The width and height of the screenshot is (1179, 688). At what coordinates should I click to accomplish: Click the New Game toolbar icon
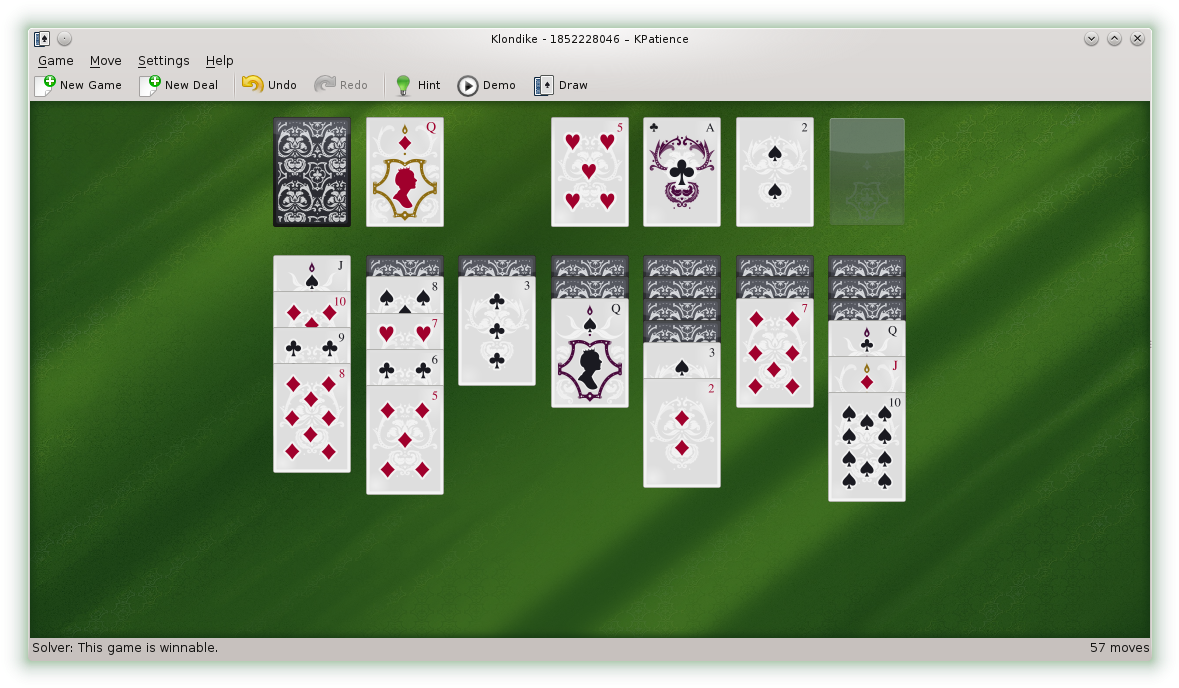point(44,84)
